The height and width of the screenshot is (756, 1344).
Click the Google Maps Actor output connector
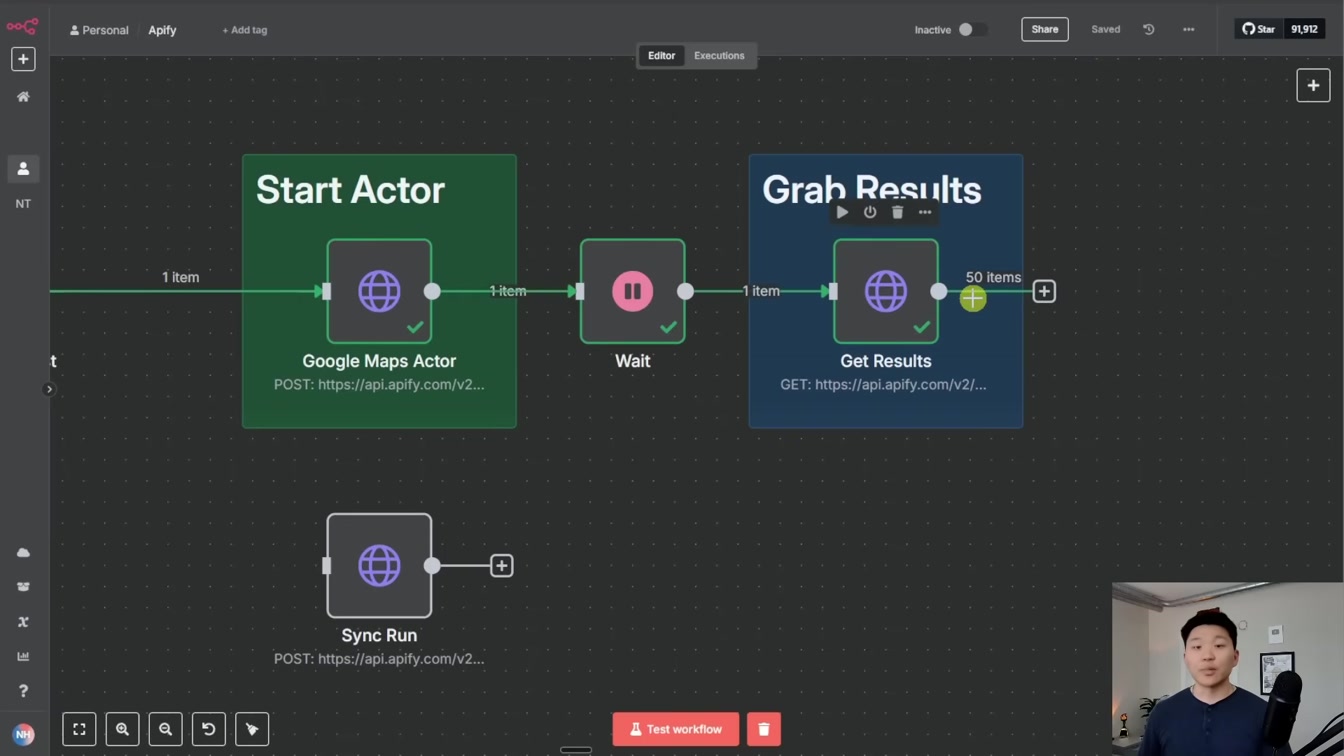(x=432, y=291)
